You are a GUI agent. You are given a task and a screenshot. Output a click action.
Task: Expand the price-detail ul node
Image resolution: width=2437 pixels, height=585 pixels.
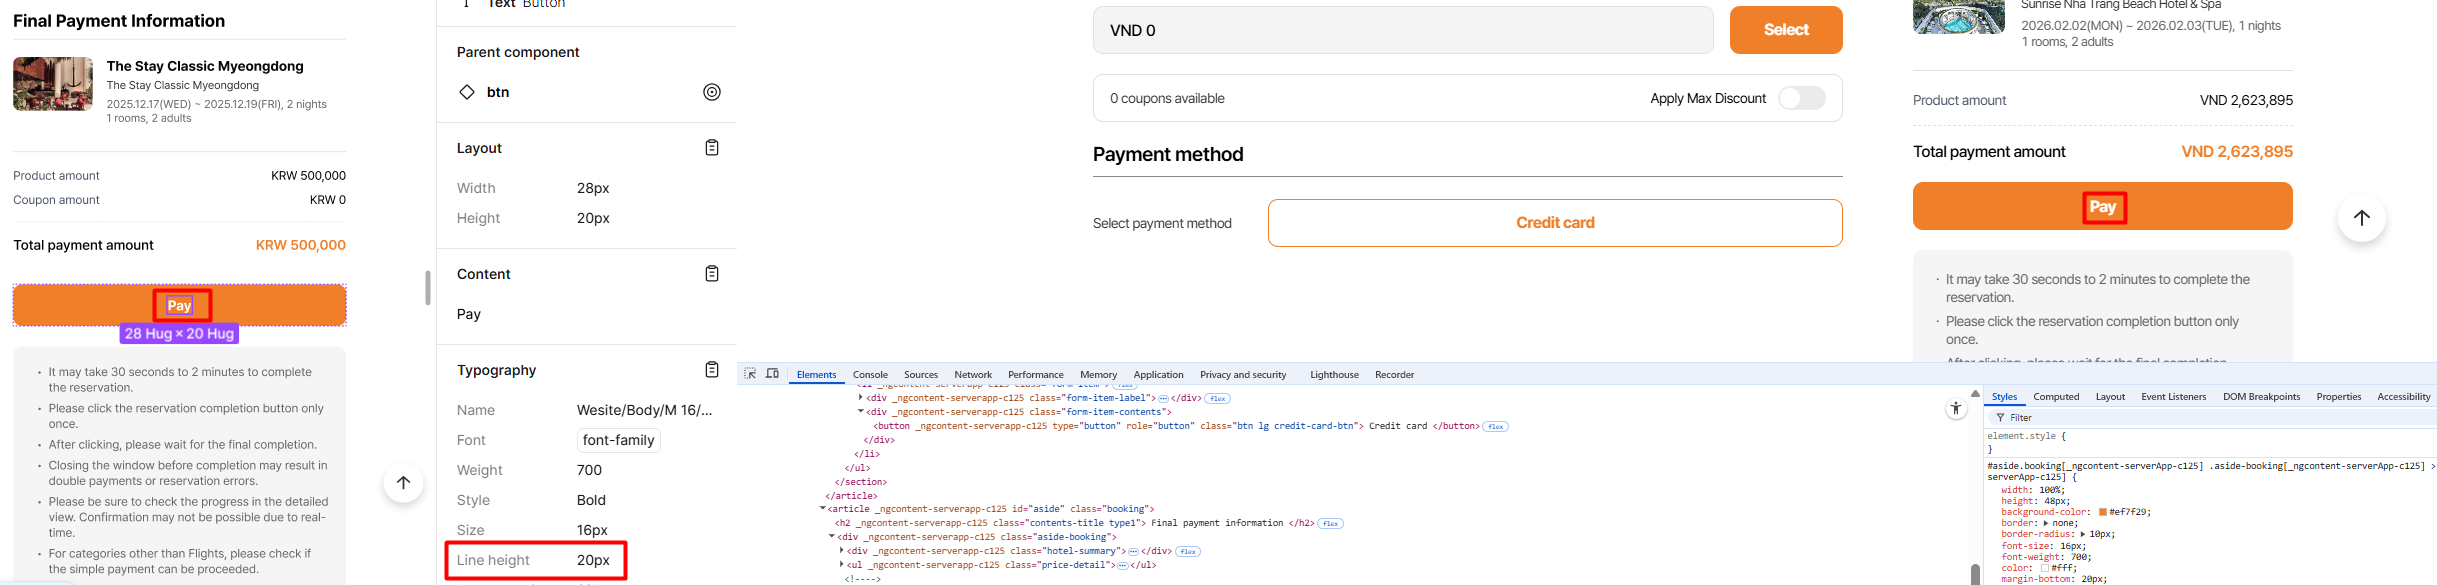[x=842, y=565]
